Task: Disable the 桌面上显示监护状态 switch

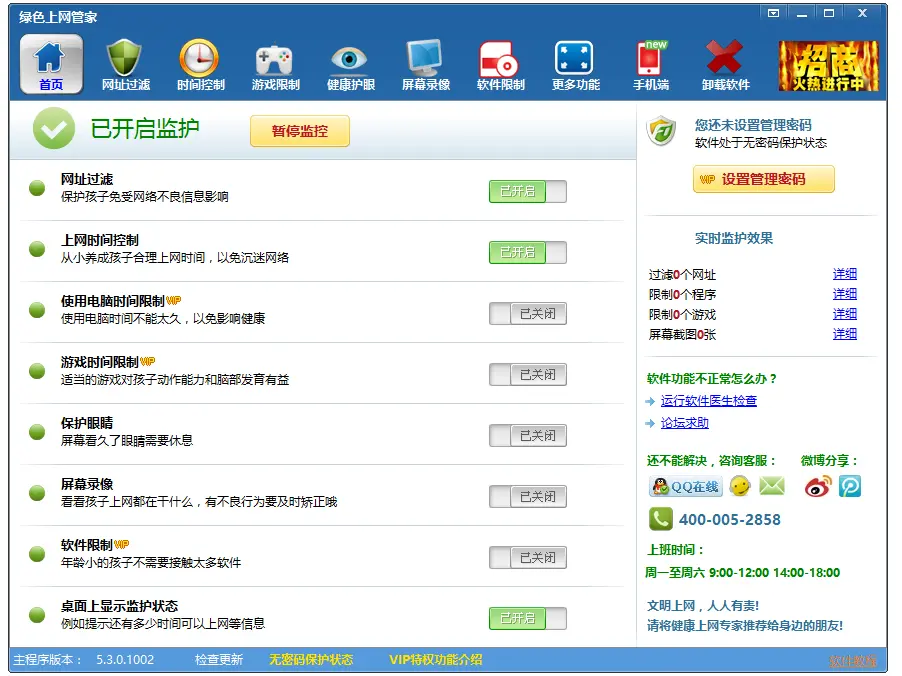Action: click(527, 619)
